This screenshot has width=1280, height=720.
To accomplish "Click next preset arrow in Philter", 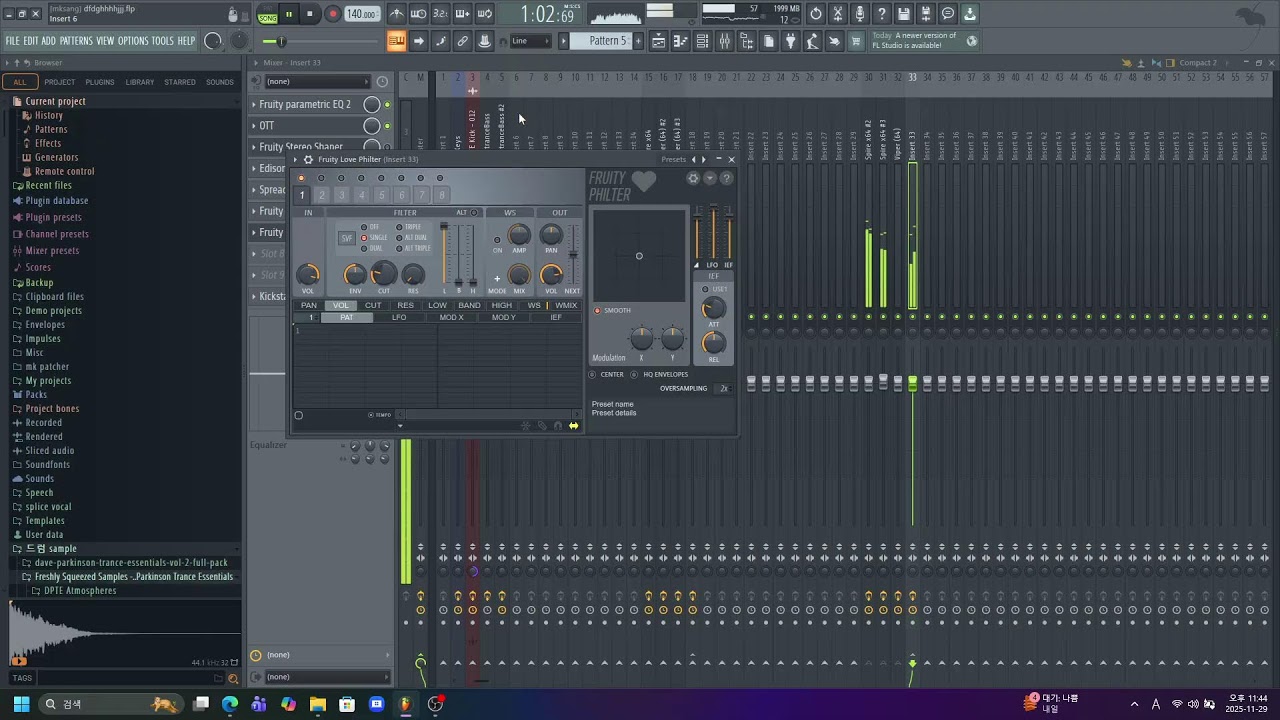I will click(x=704, y=159).
